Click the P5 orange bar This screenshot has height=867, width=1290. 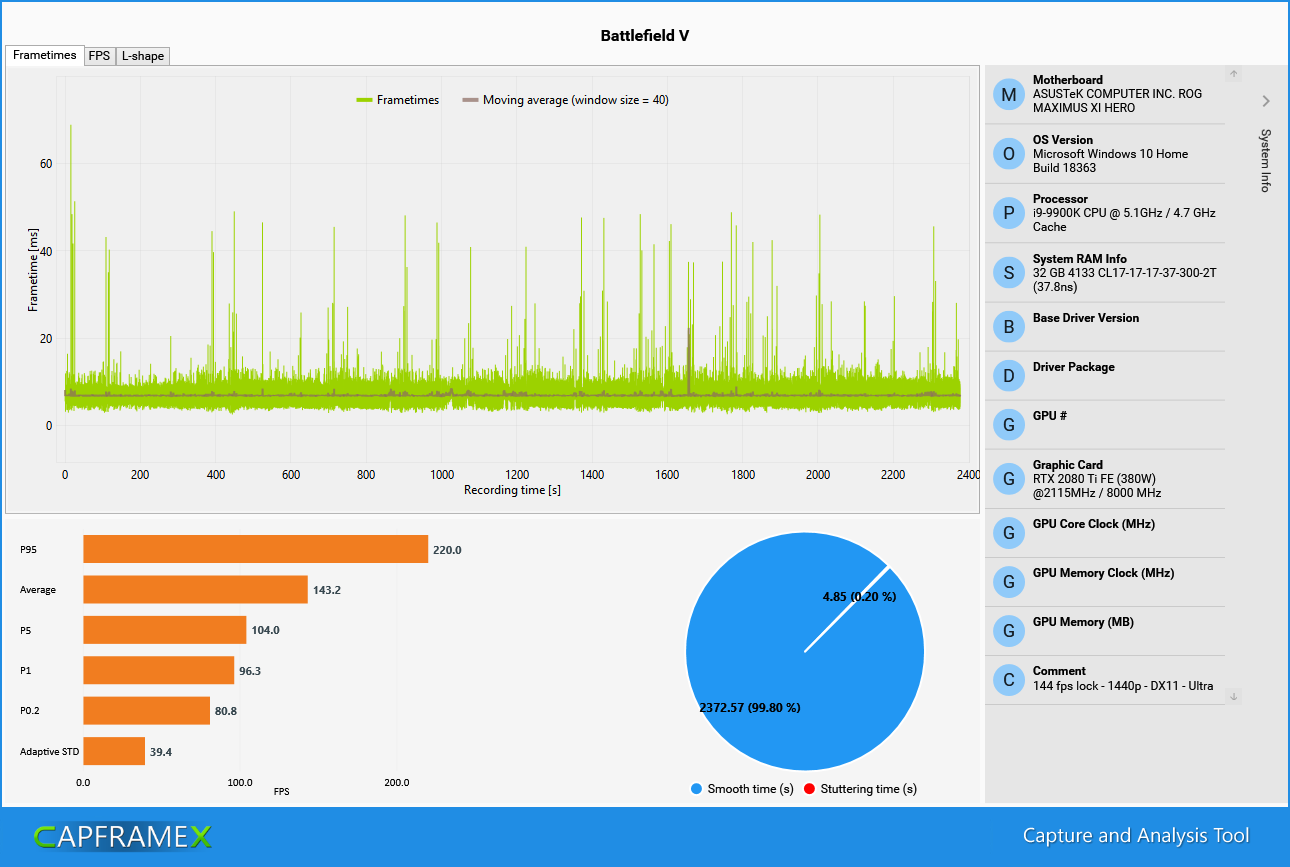click(164, 630)
